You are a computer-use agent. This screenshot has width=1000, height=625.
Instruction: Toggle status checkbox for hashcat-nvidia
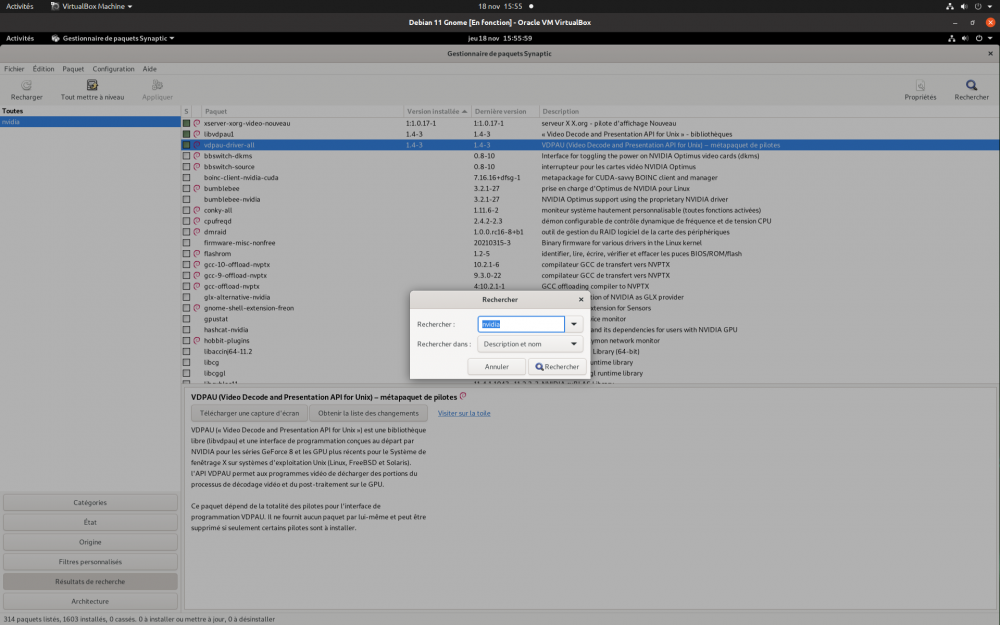click(186, 330)
